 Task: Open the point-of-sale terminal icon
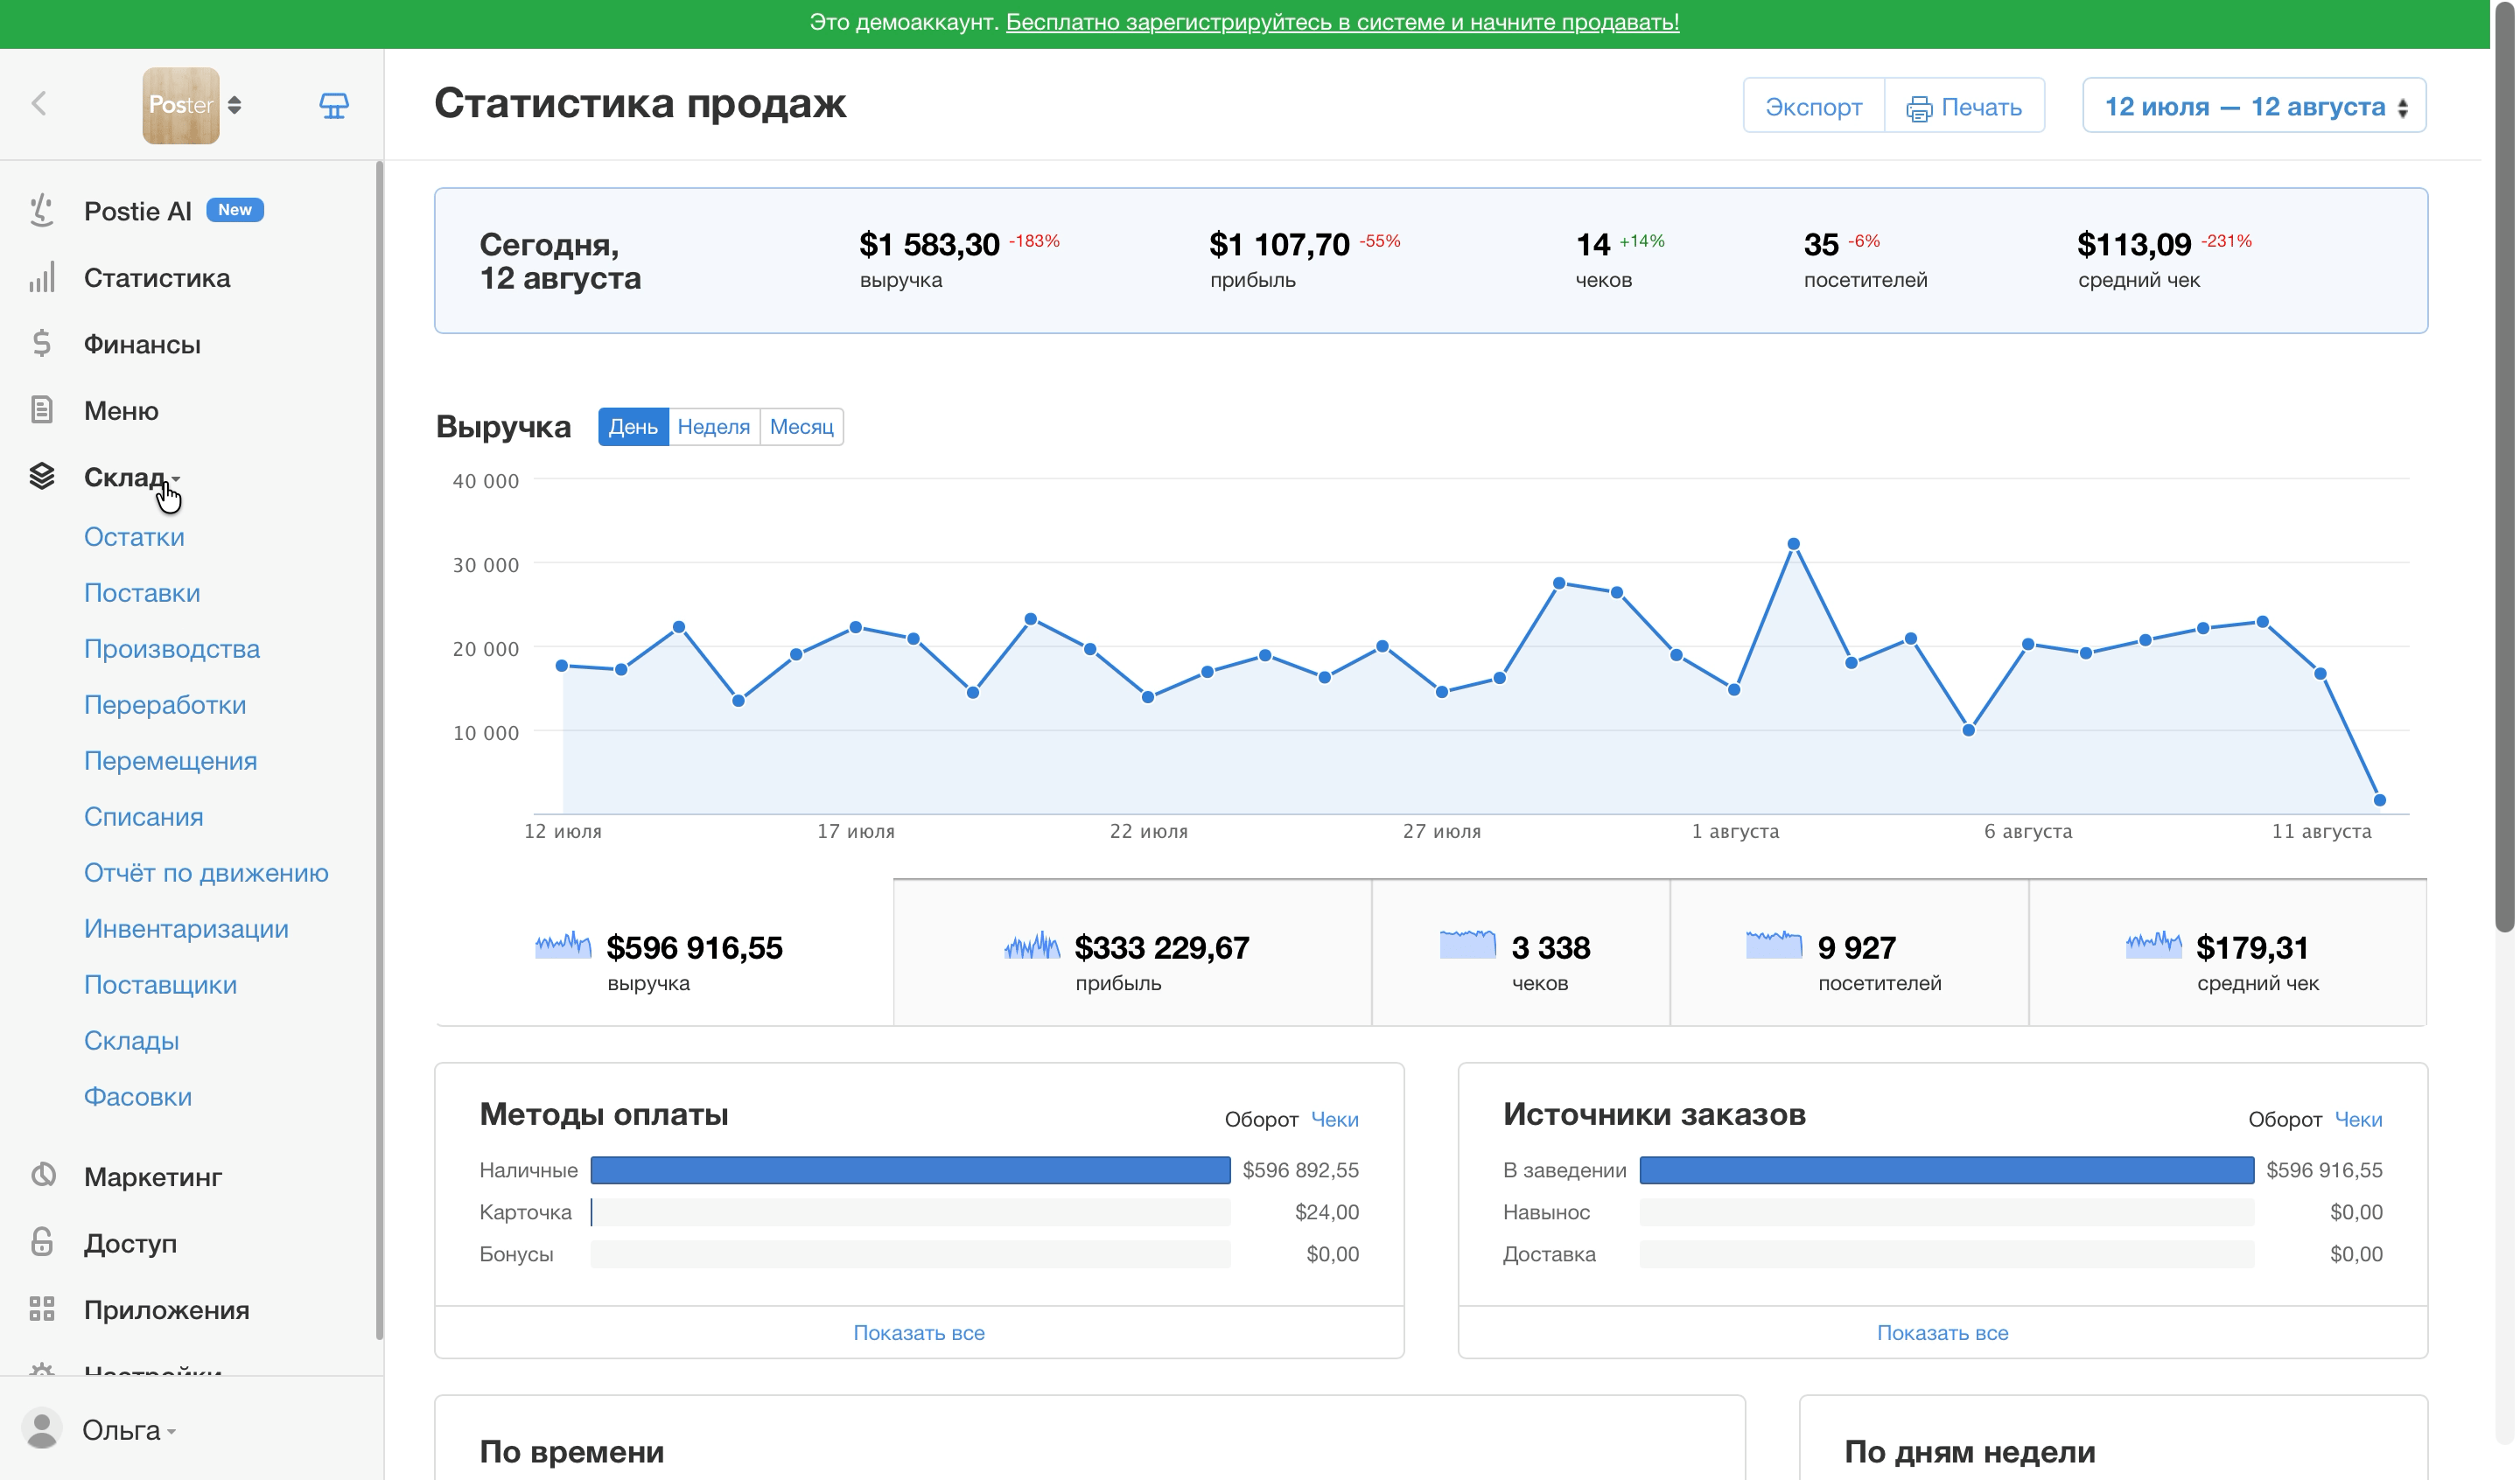coord(334,105)
